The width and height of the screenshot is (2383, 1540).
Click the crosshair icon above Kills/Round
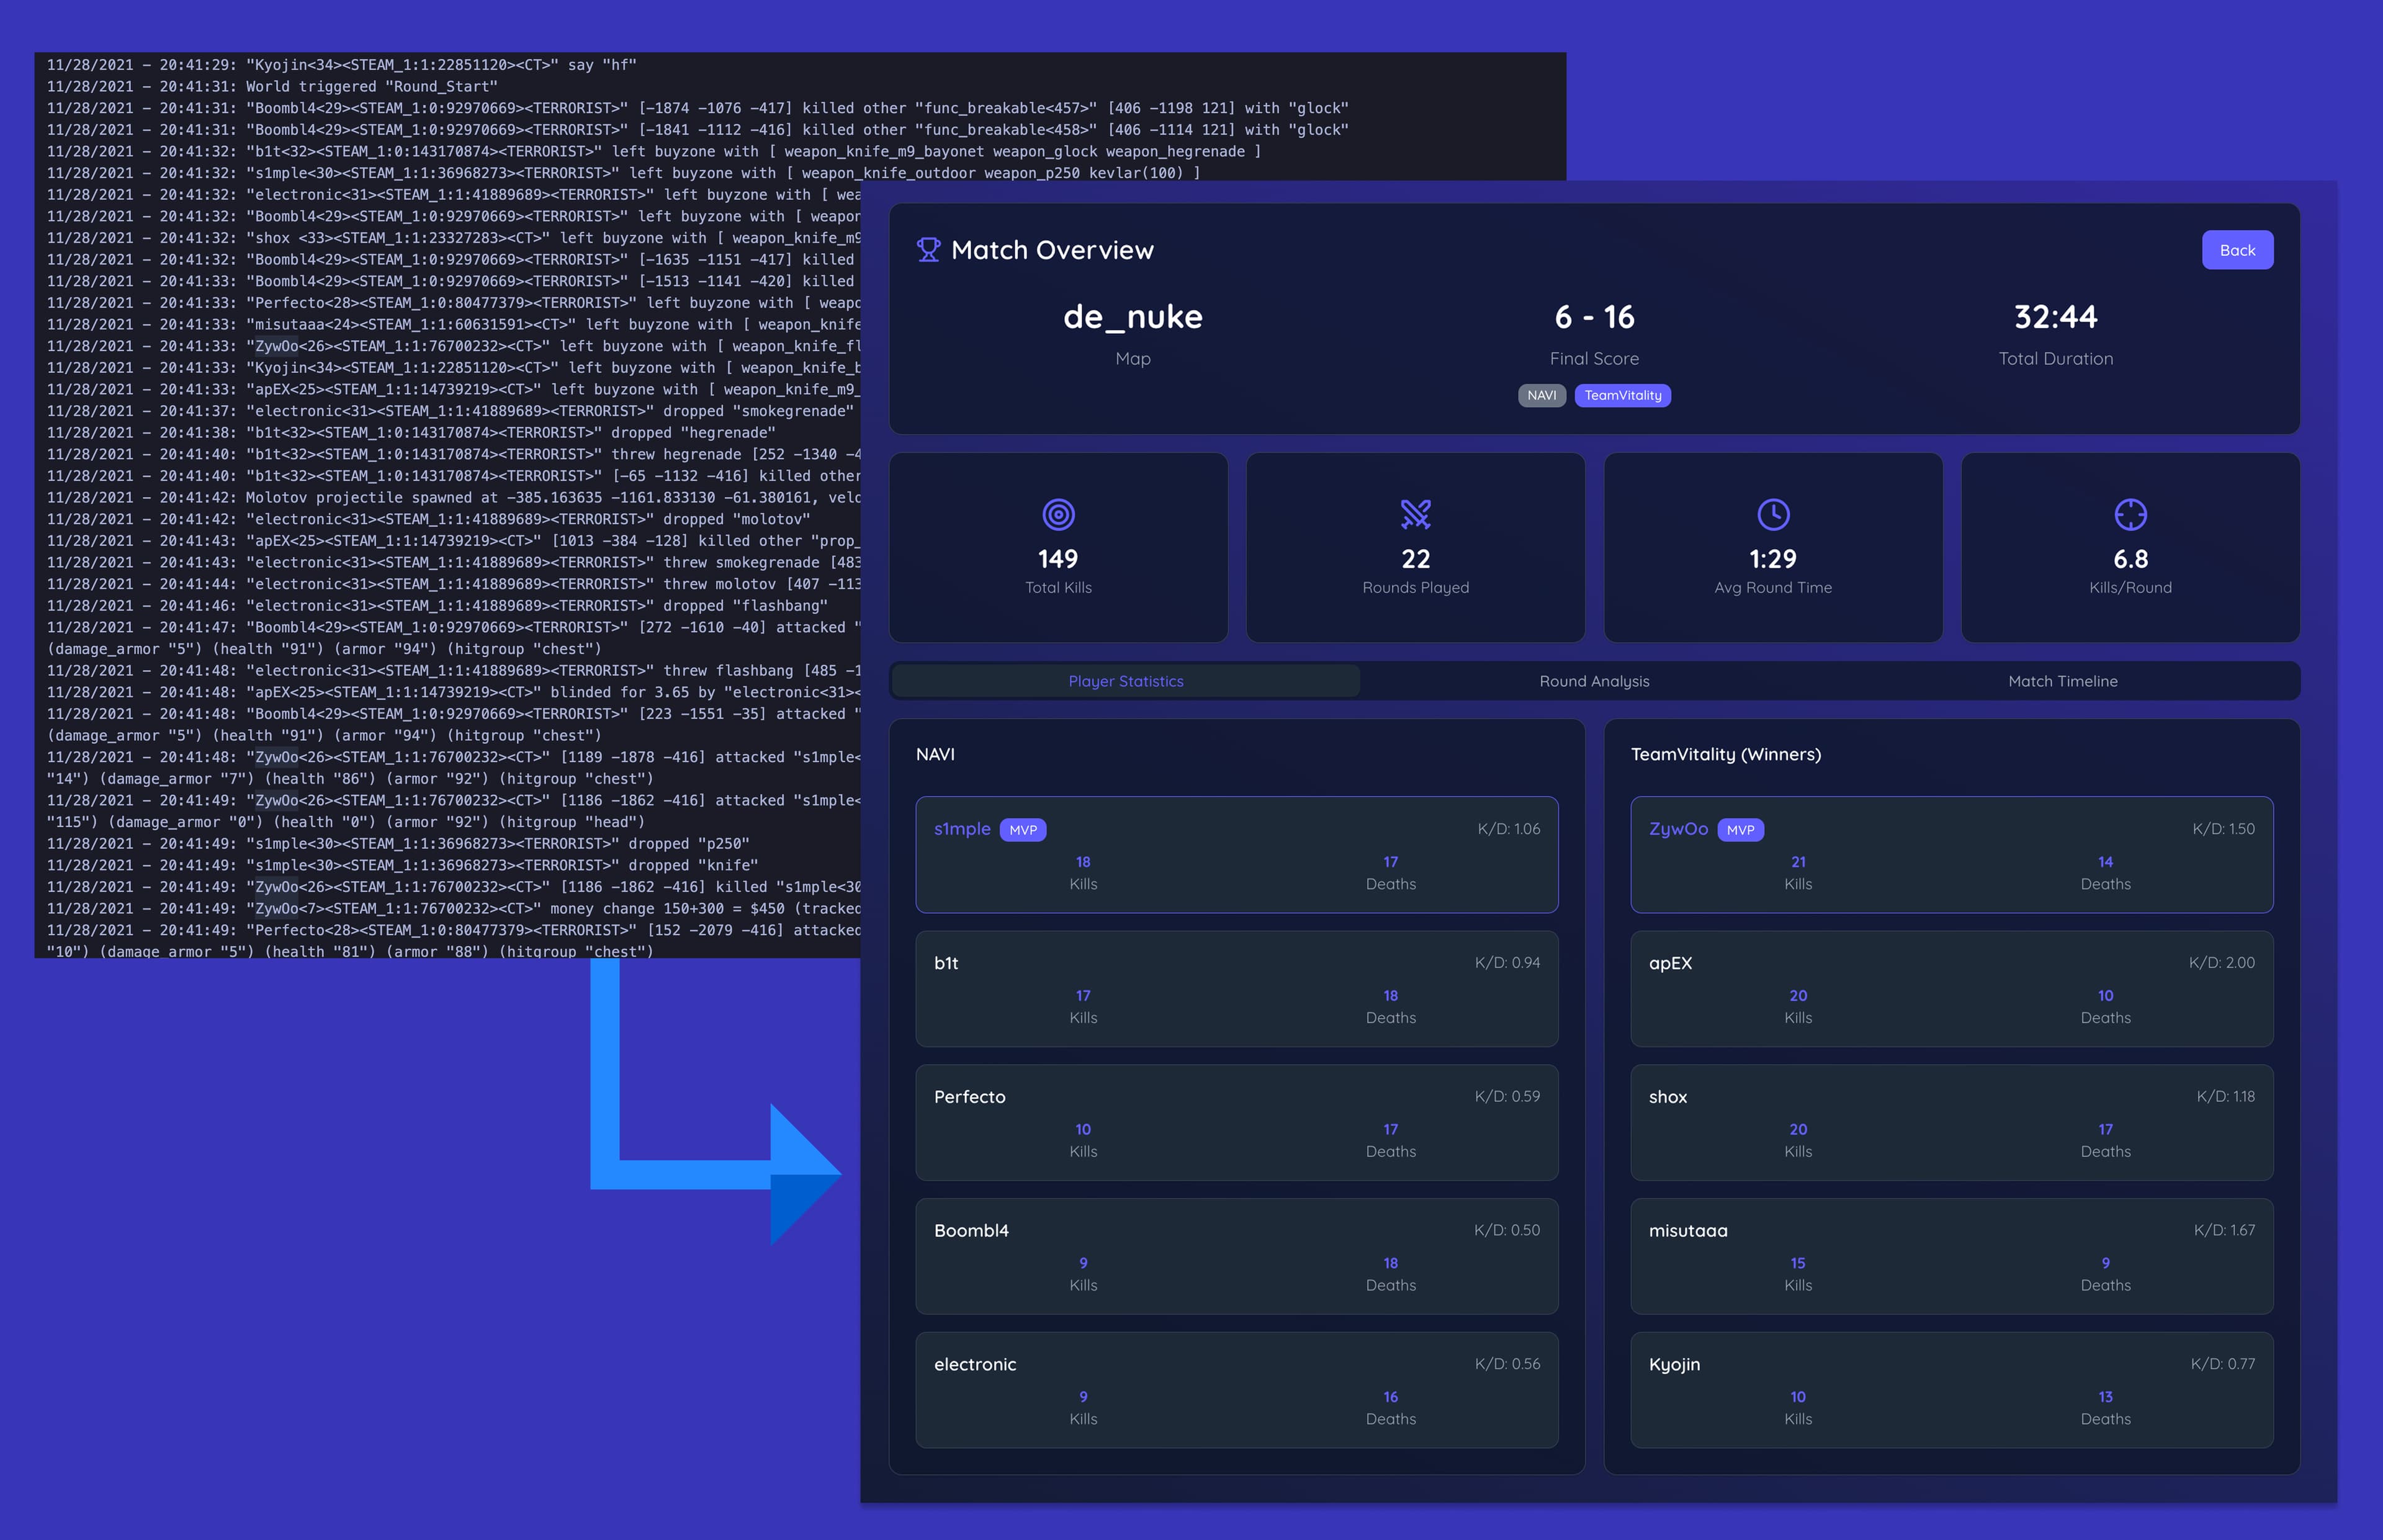point(2130,515)
